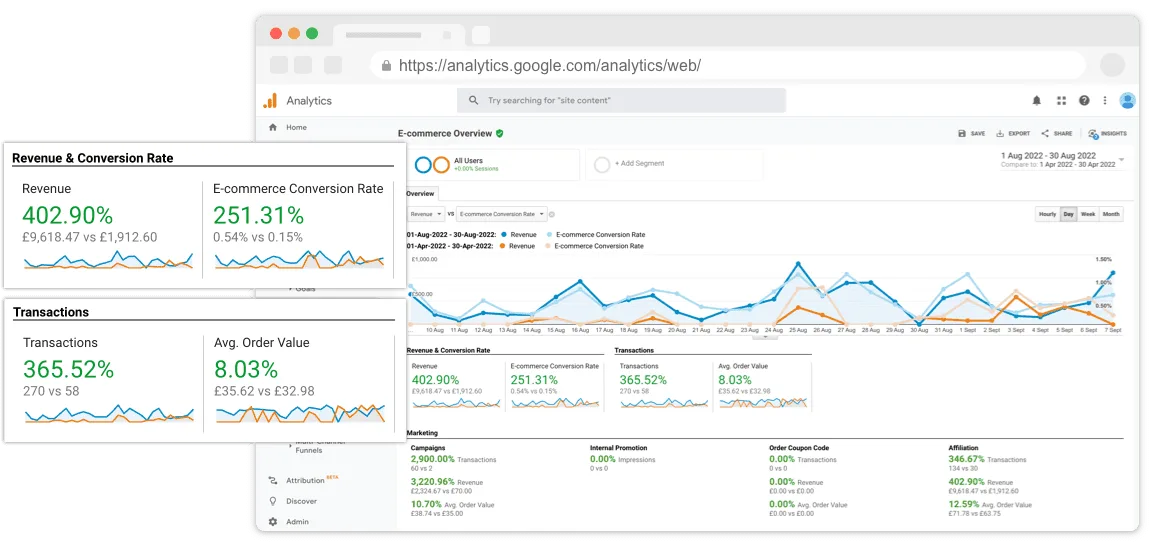
Task: Click the 365.52% Transactions value in the enlarged callout
Action: point(69,369)
